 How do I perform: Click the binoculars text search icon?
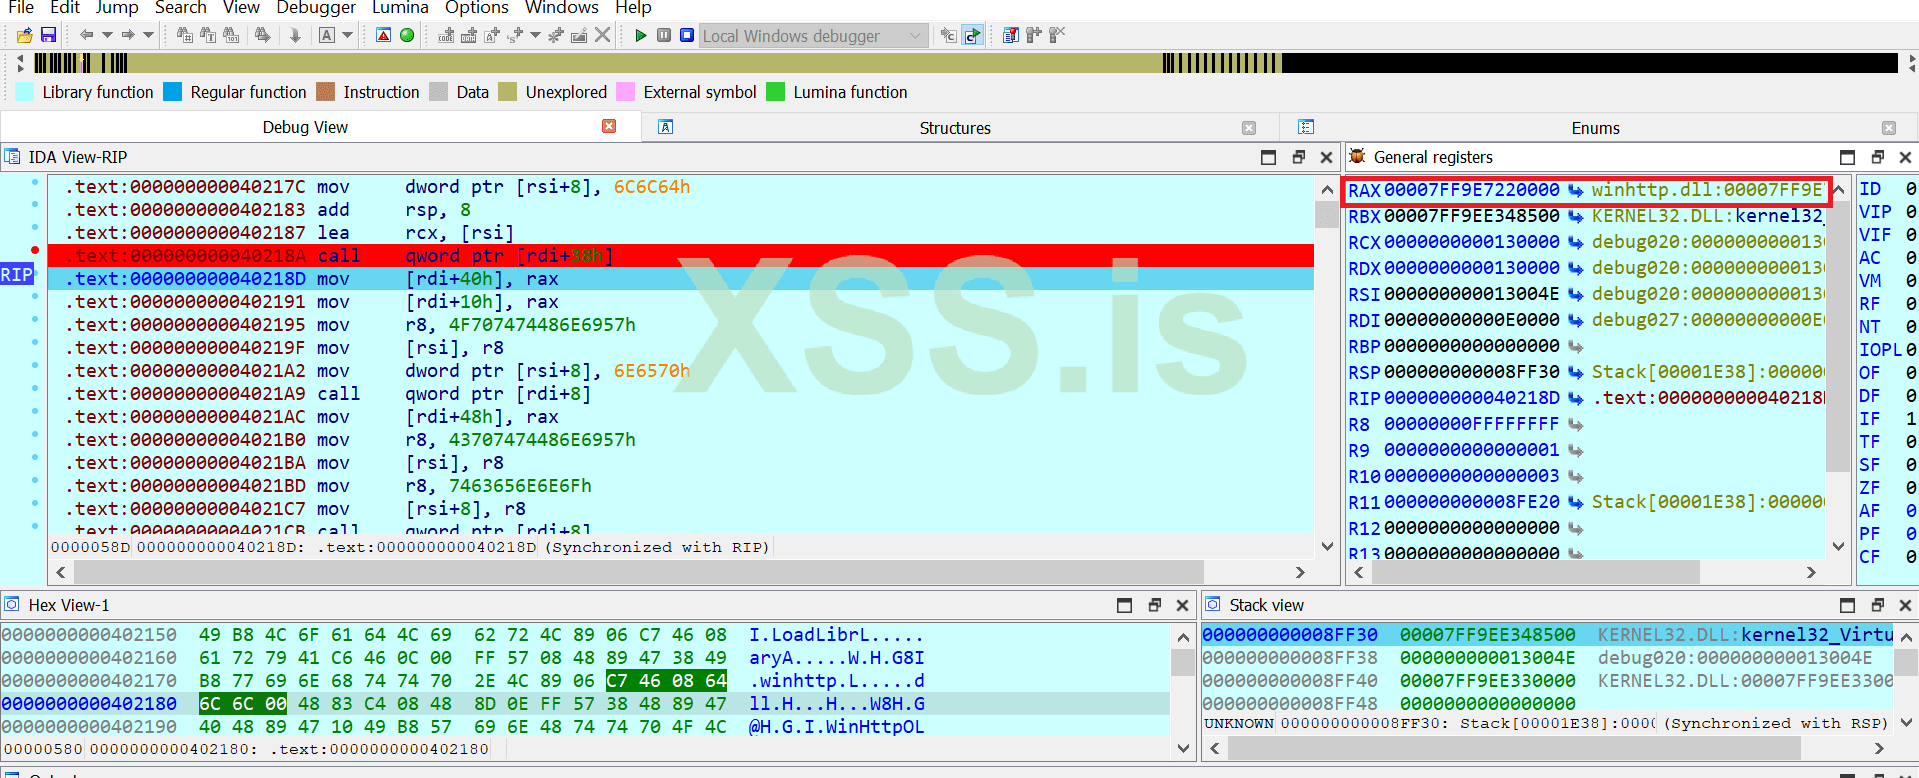coord(208,35)
